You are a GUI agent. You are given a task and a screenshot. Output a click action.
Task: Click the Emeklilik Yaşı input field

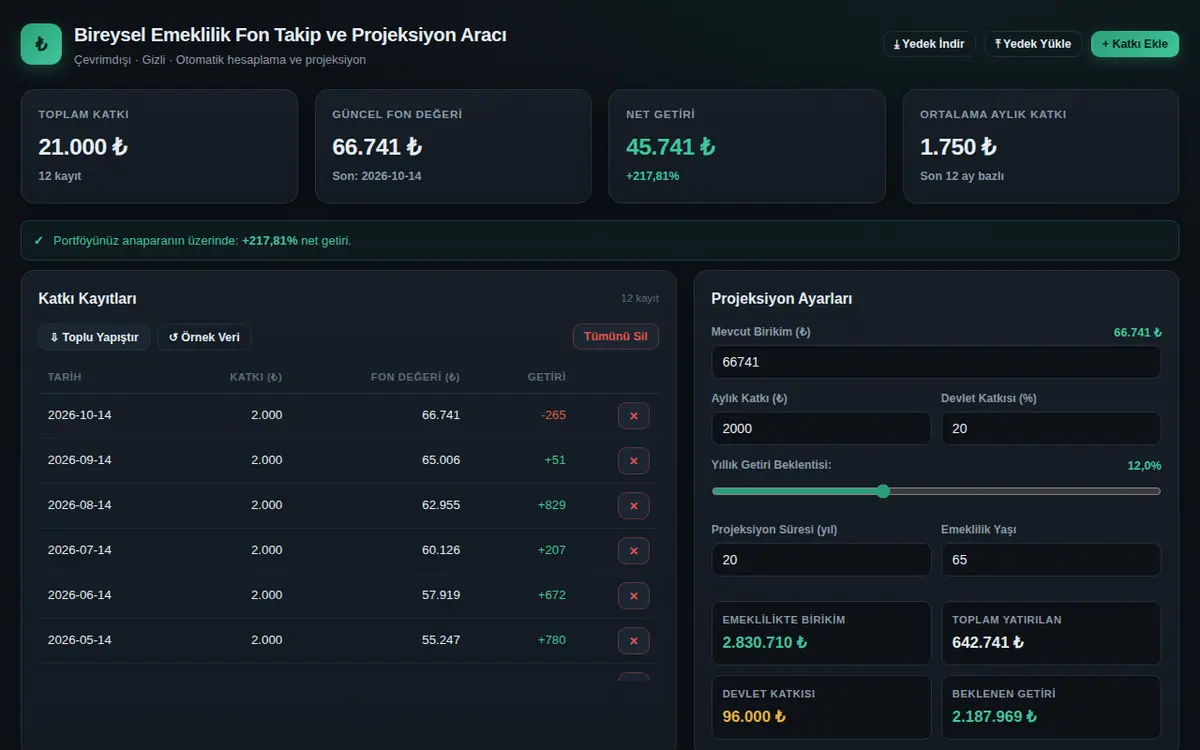1051,560
